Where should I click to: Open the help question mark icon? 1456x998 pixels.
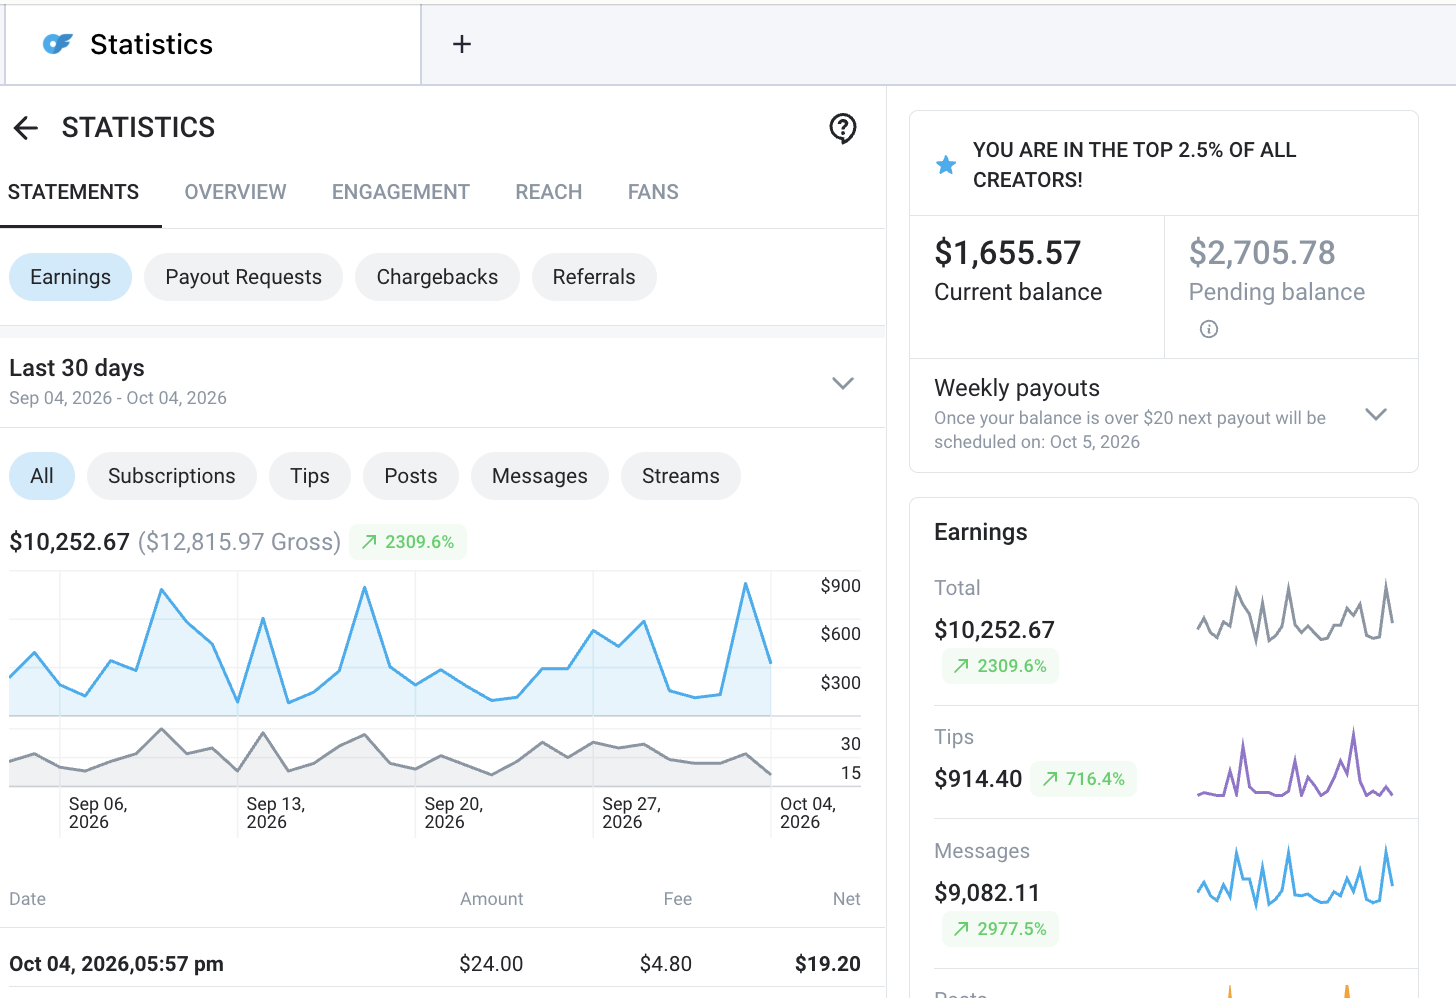[843, 128]
